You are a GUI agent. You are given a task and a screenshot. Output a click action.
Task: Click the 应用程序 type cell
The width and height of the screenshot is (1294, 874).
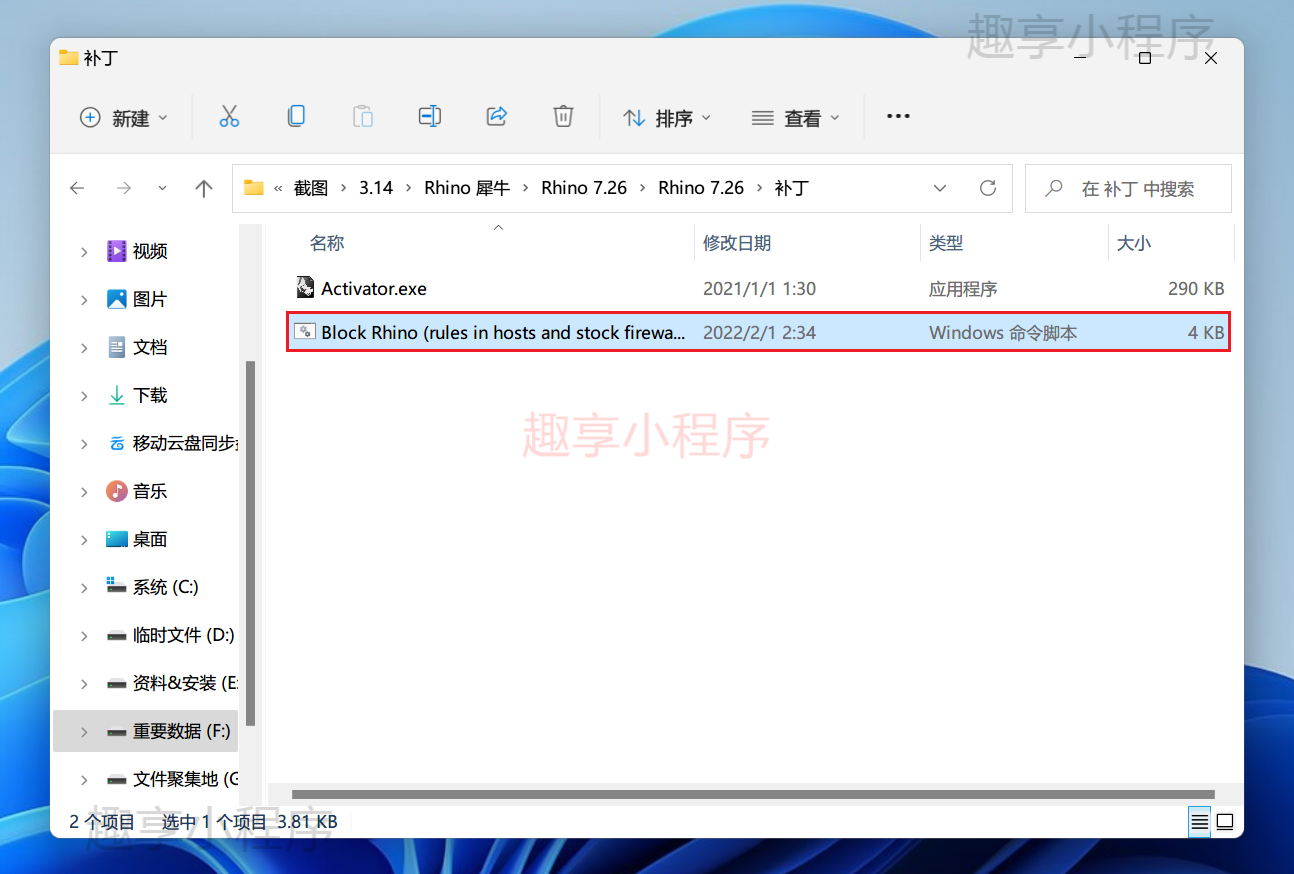(963, 288)
